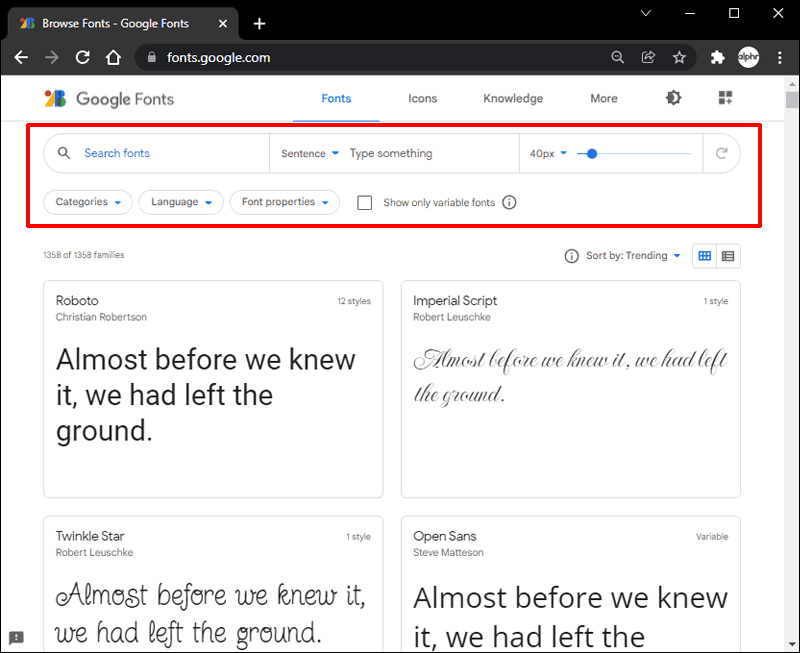Open the selected families panel icon
Screen dimensions: 800x653
pos(726,98)
